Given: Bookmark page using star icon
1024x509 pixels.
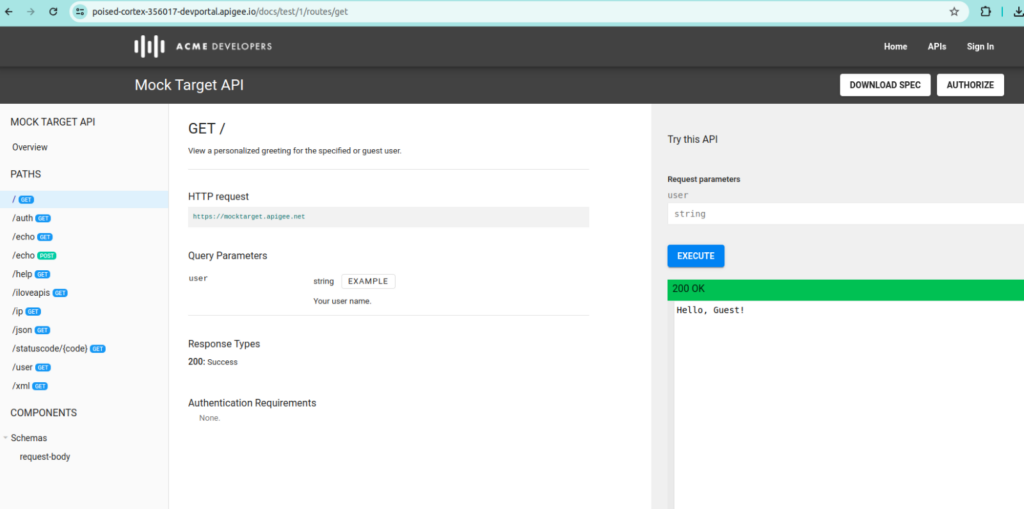Looking at the screenshot, I should point(953,12).
